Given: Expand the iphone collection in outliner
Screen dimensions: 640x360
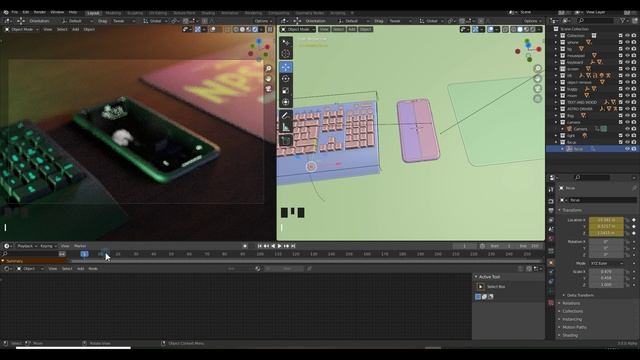Looking at the screenshot, I should 556,42.
